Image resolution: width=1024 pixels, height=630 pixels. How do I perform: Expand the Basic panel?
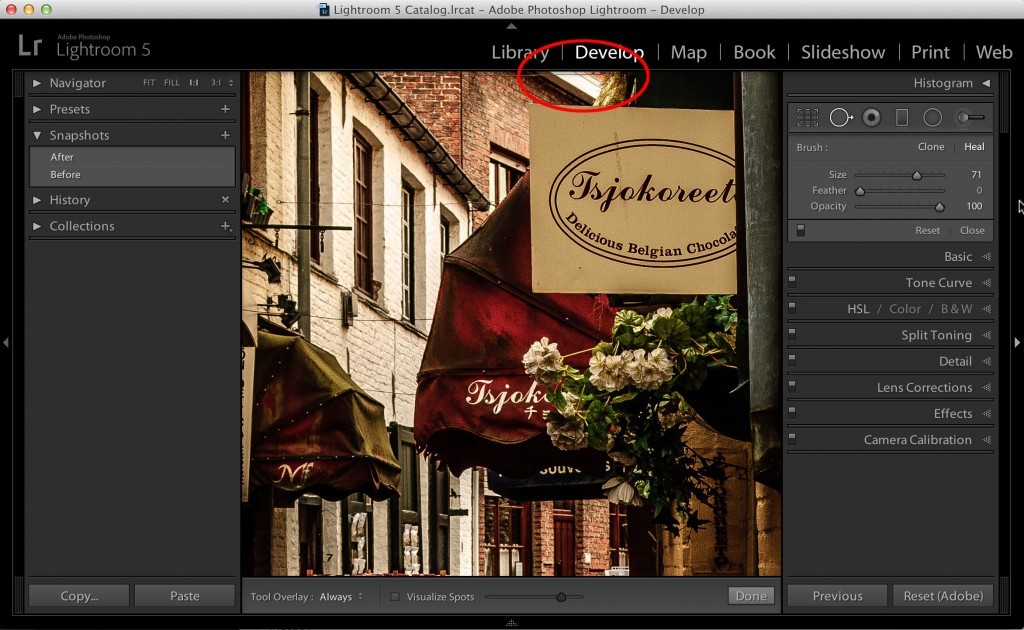point(987,257)
